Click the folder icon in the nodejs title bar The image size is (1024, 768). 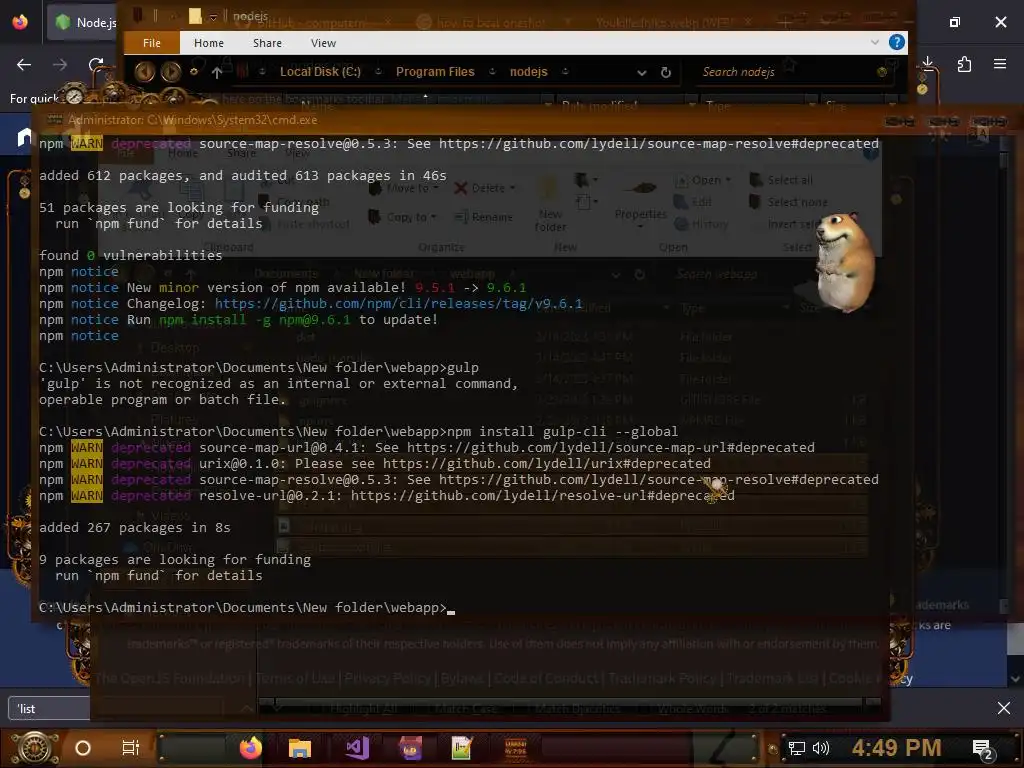coord(195,16)
